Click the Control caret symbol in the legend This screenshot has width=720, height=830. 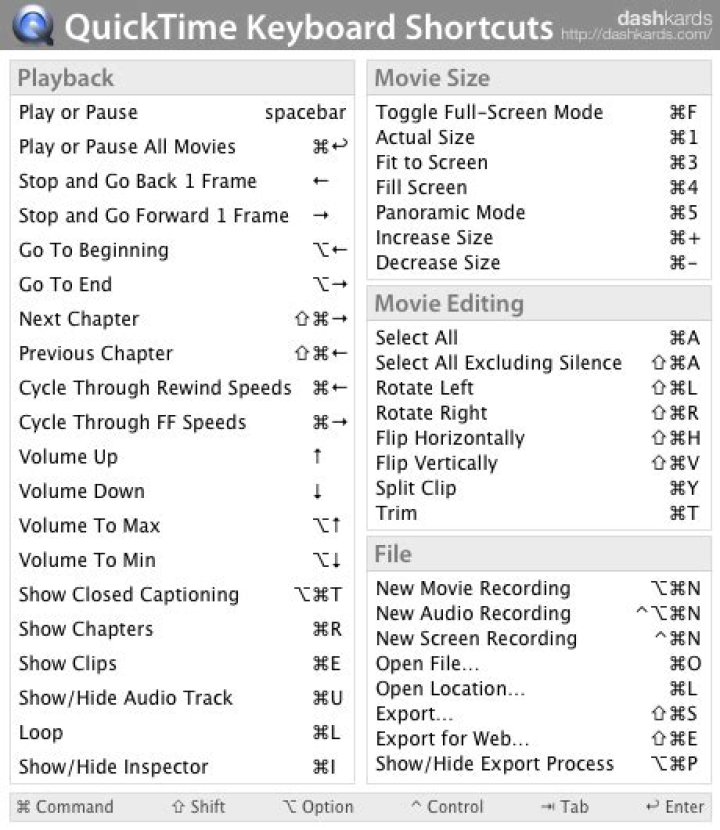tap(416, 806)
